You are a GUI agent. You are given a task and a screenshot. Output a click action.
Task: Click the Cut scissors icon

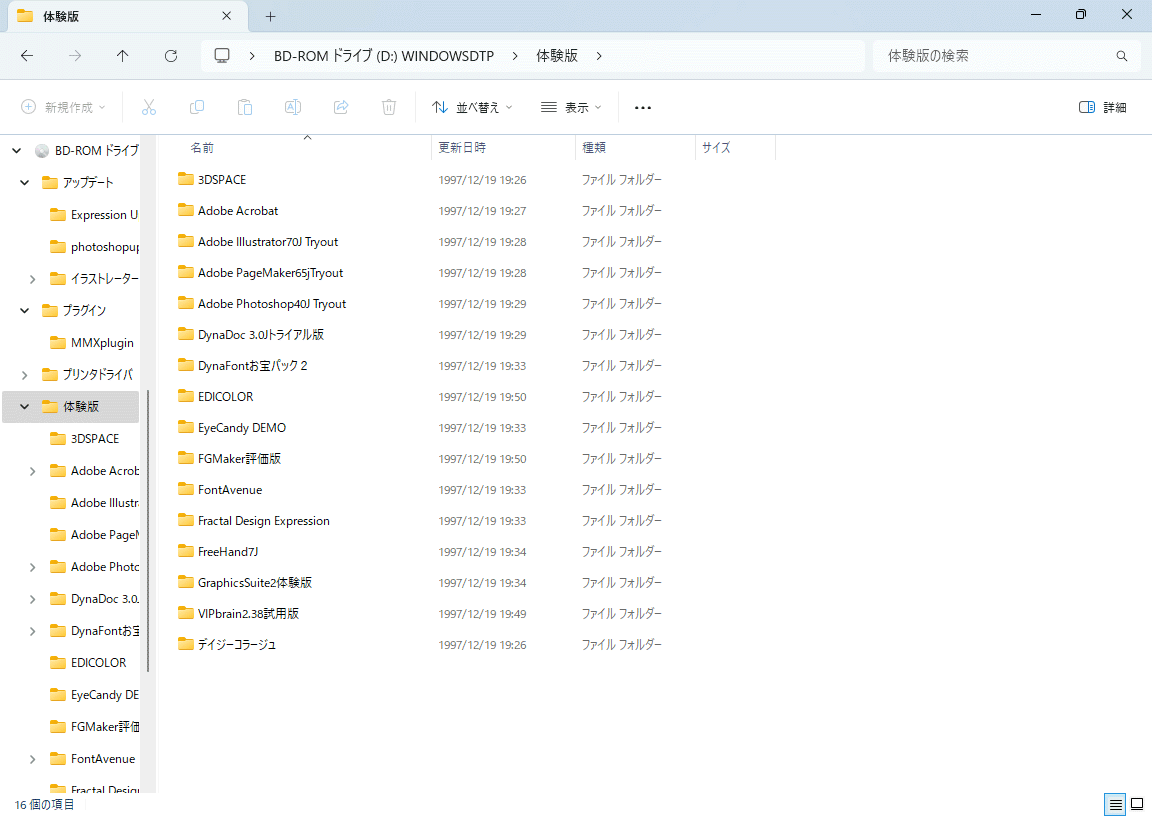[149, 107]
